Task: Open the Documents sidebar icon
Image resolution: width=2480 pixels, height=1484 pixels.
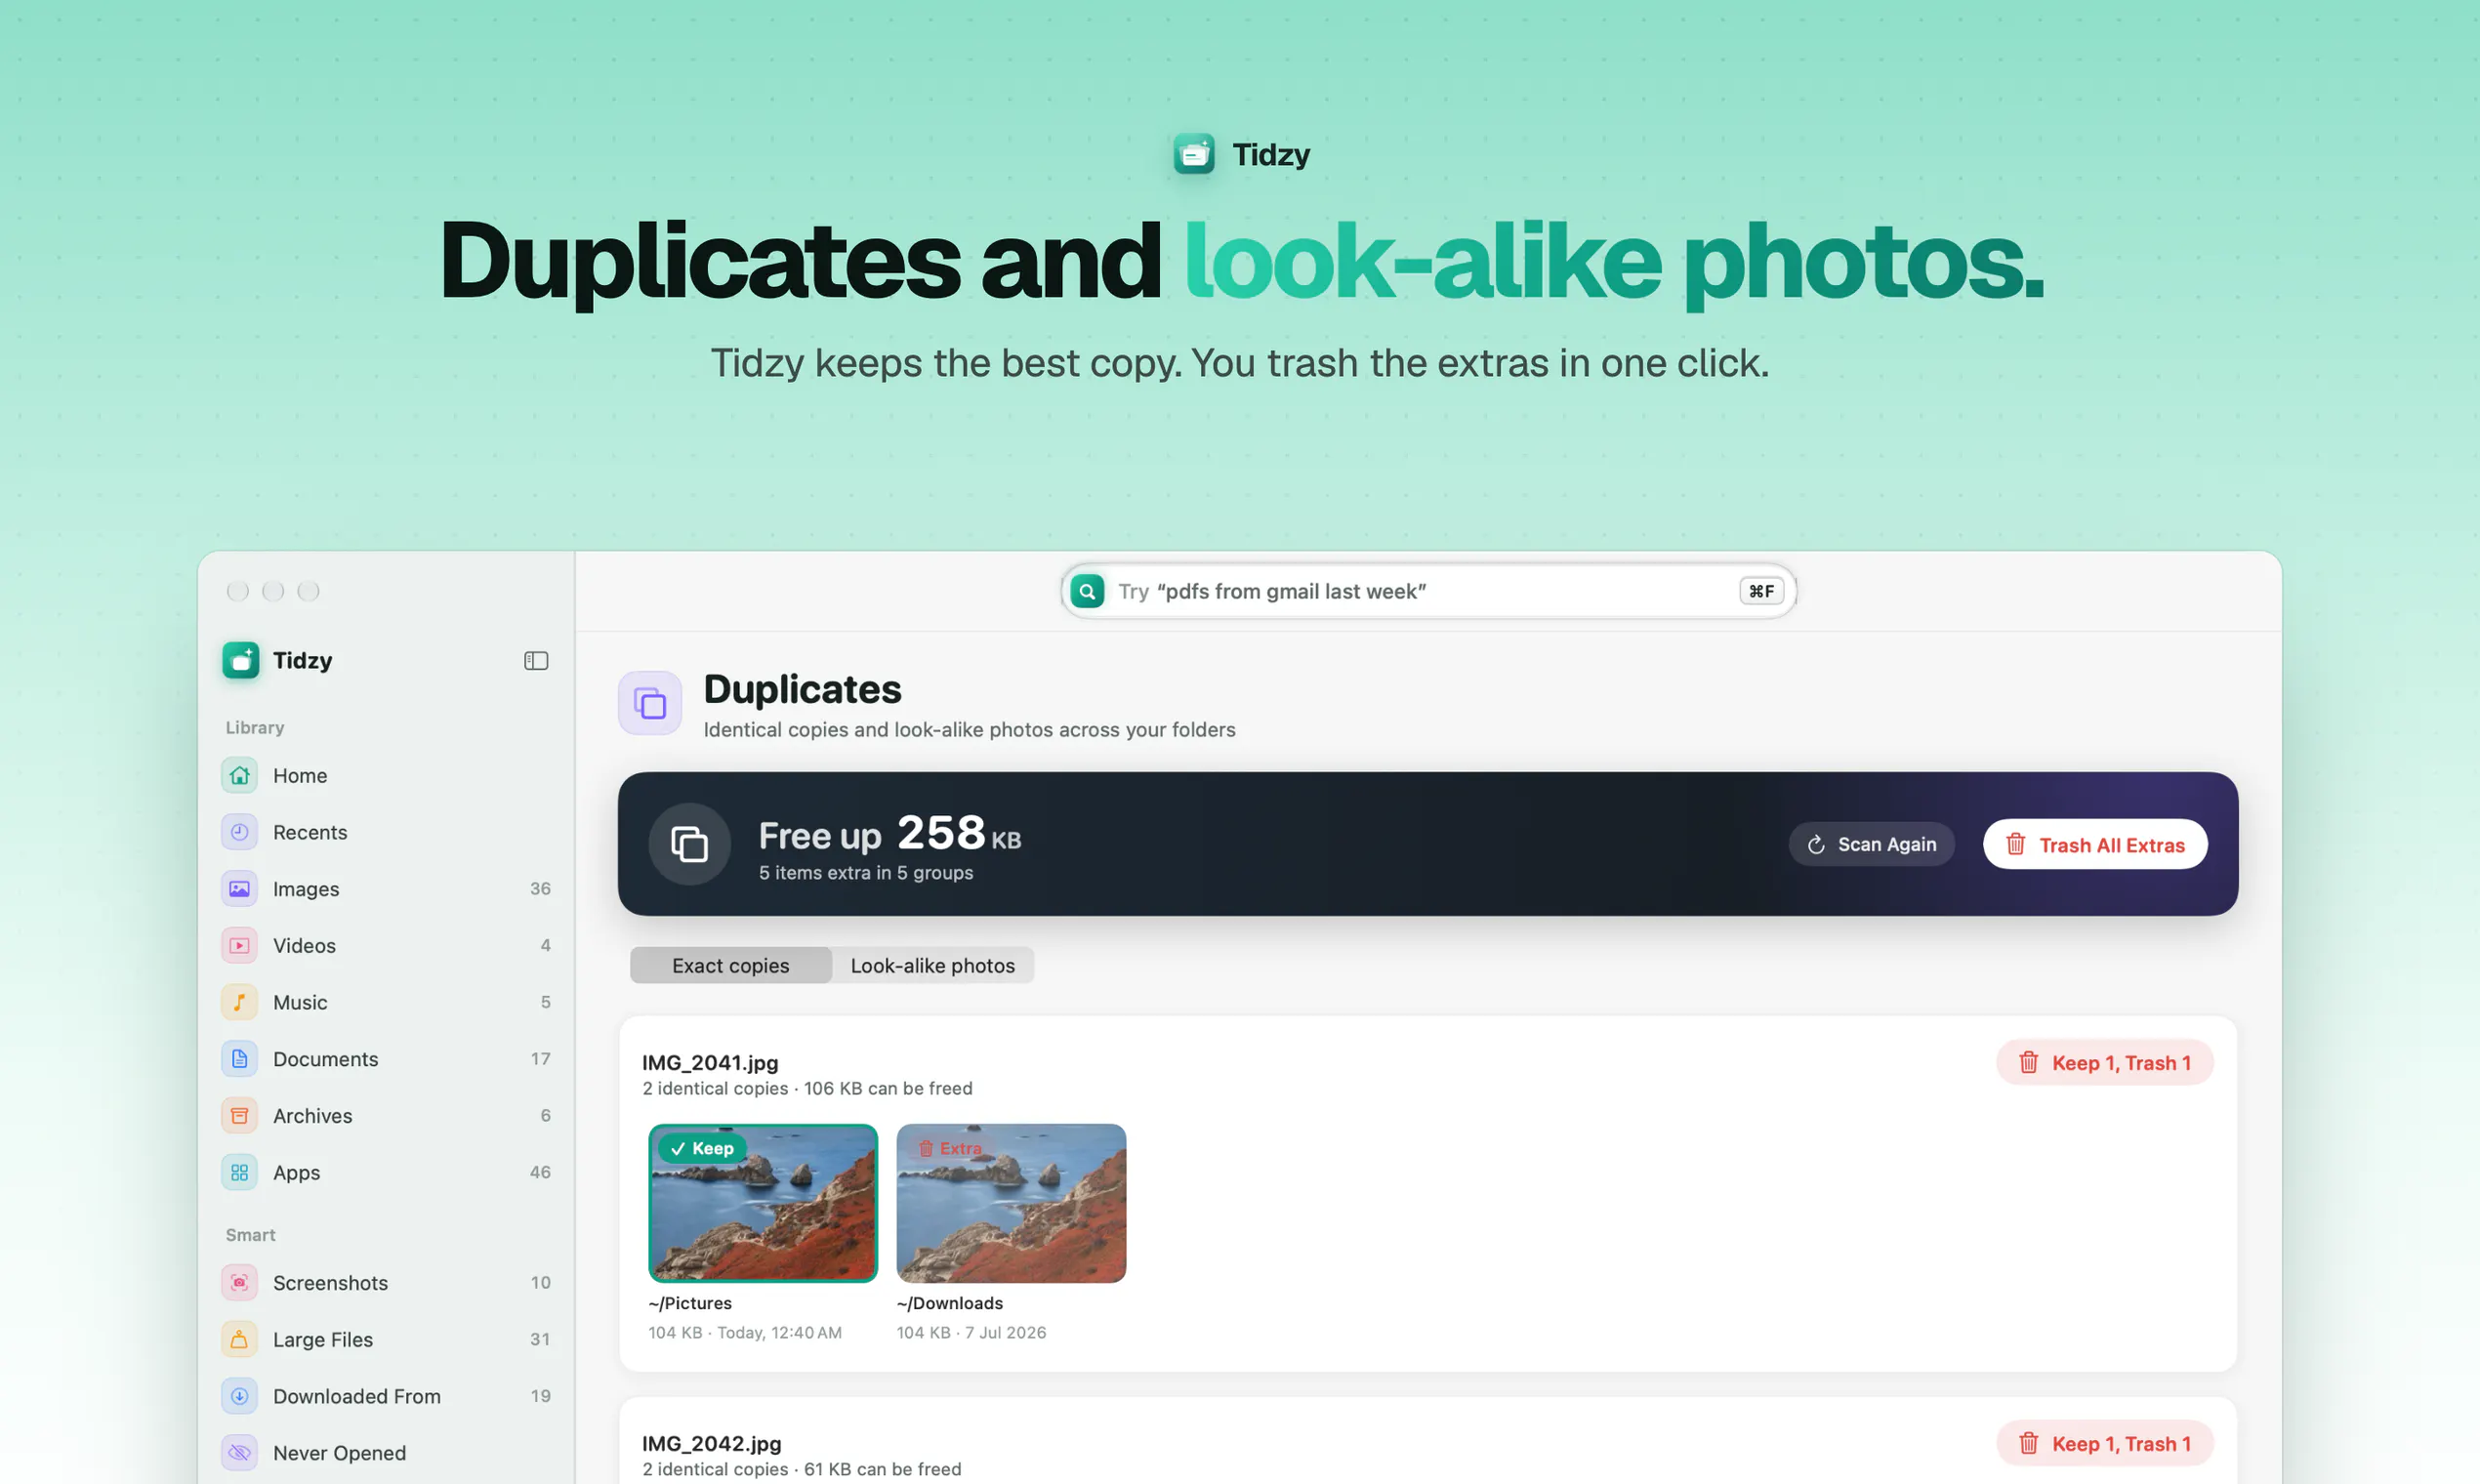Action: [x=240, y=1058]
